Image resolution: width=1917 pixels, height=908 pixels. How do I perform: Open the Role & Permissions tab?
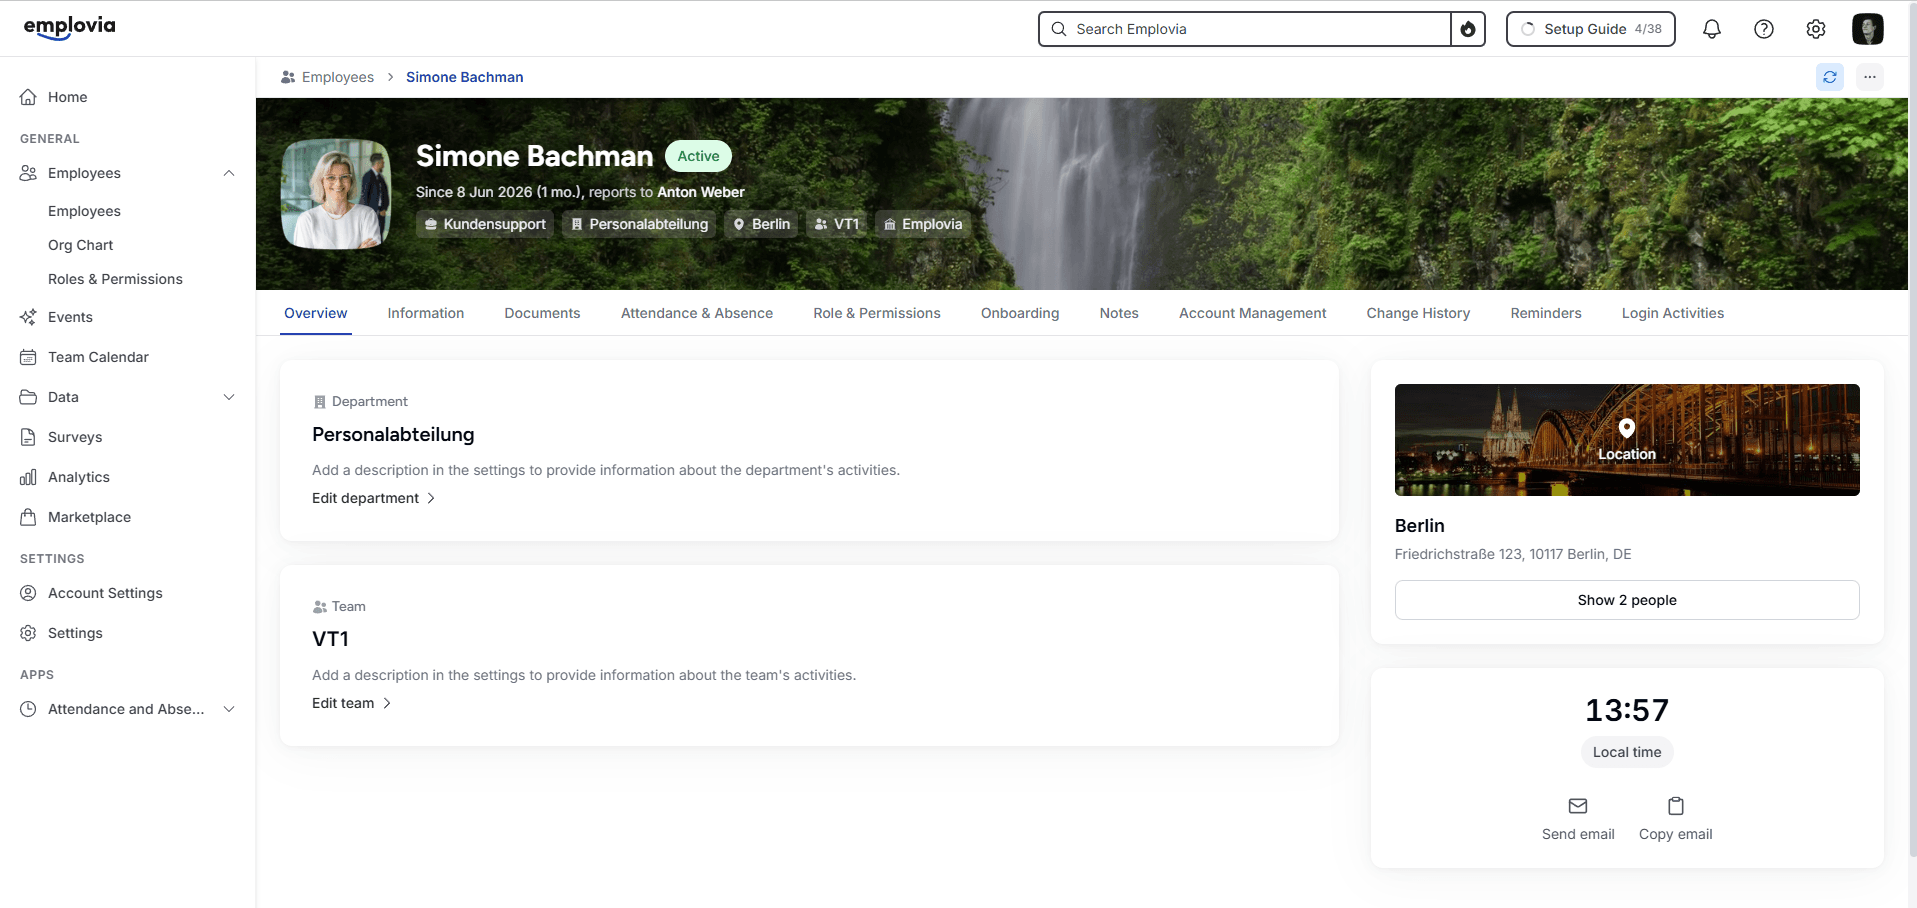click(x=877, y=313)
